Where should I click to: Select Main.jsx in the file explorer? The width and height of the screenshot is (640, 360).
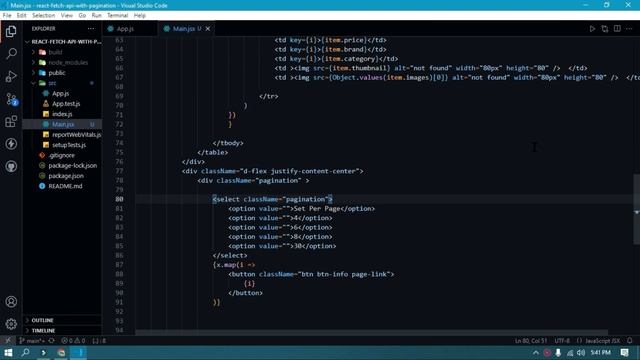(x=63, y=124)
